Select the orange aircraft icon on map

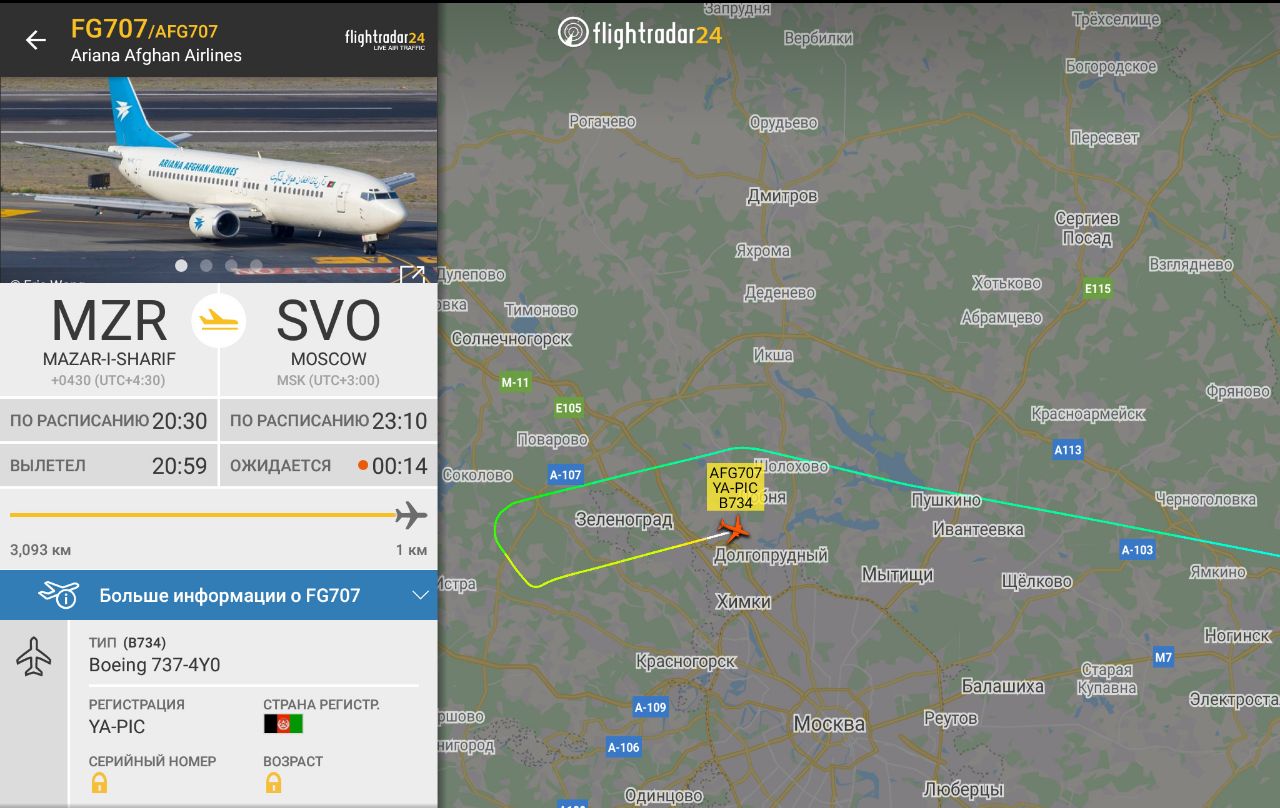coord(735,528)
